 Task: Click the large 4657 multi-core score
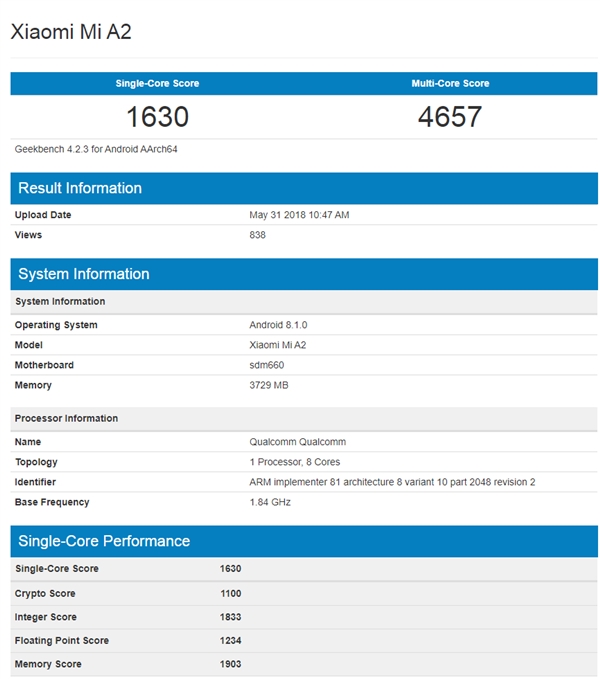tap(449, 117)
